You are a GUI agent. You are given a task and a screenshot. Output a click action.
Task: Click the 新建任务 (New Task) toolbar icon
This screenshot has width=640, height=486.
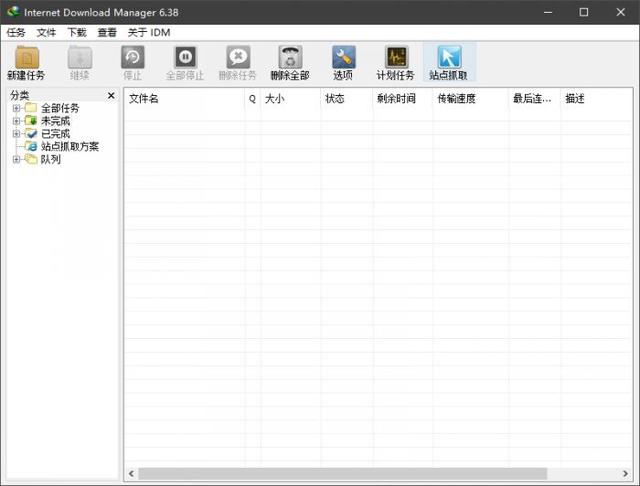click(x=26, y=58)
